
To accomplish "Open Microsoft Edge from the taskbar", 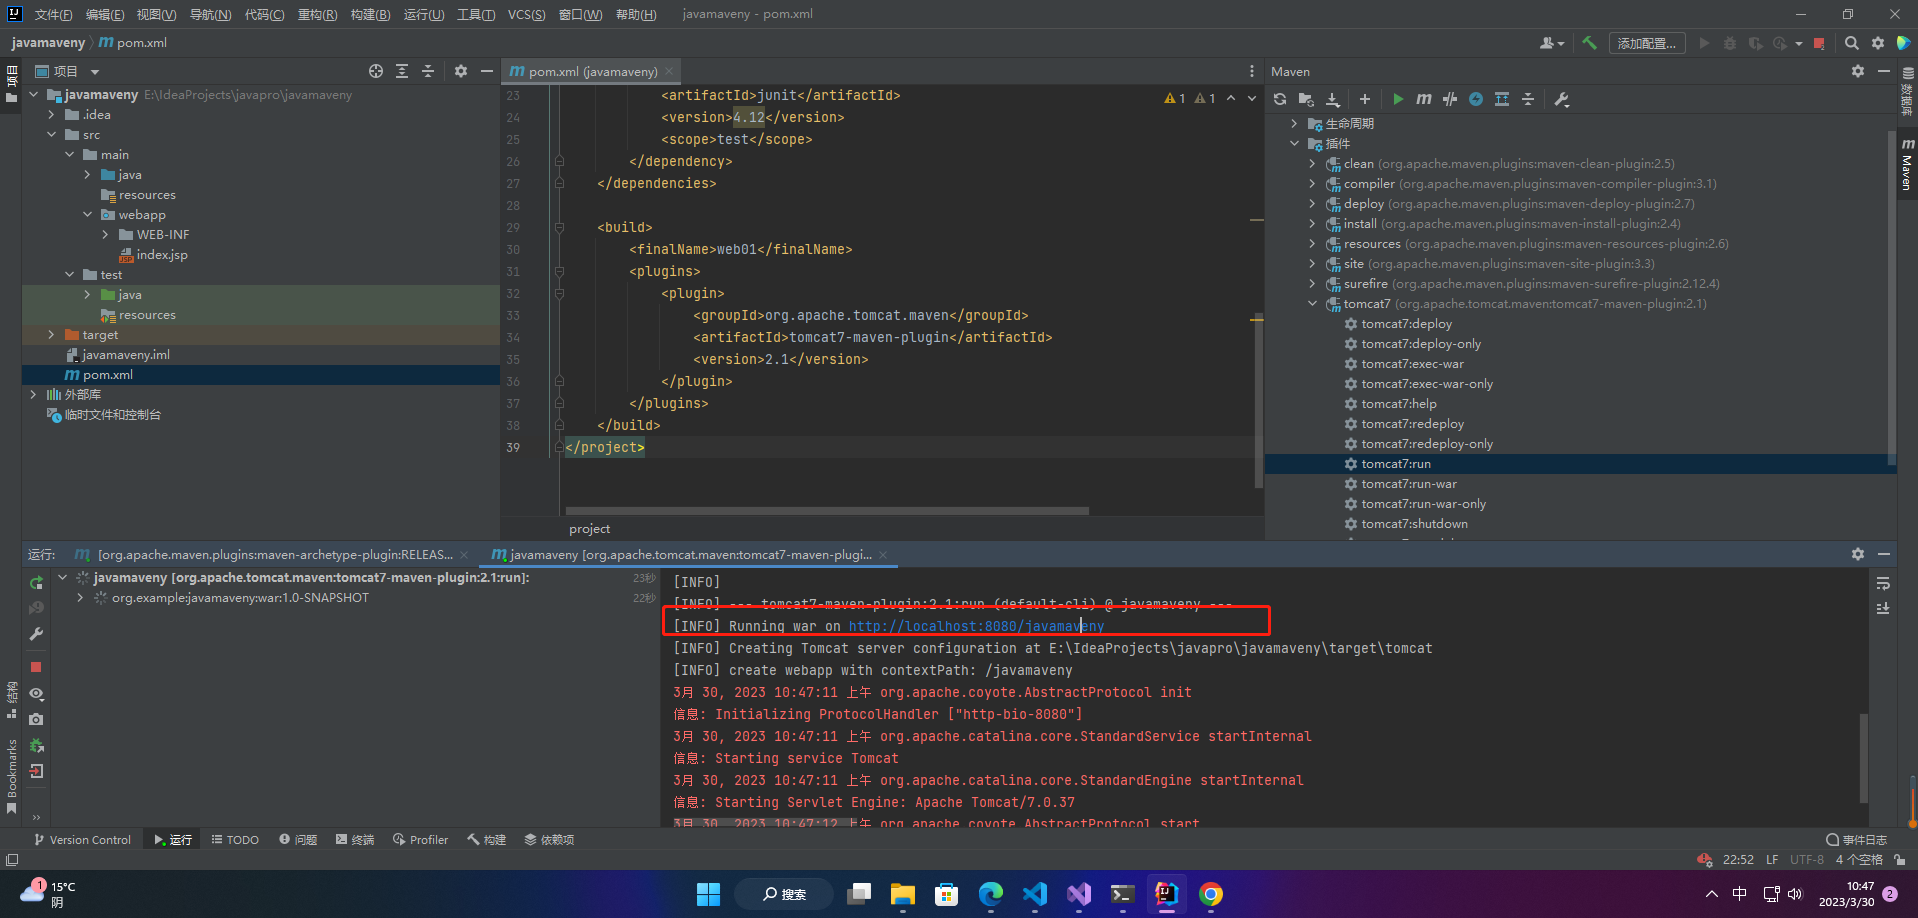I will (990, 894).
